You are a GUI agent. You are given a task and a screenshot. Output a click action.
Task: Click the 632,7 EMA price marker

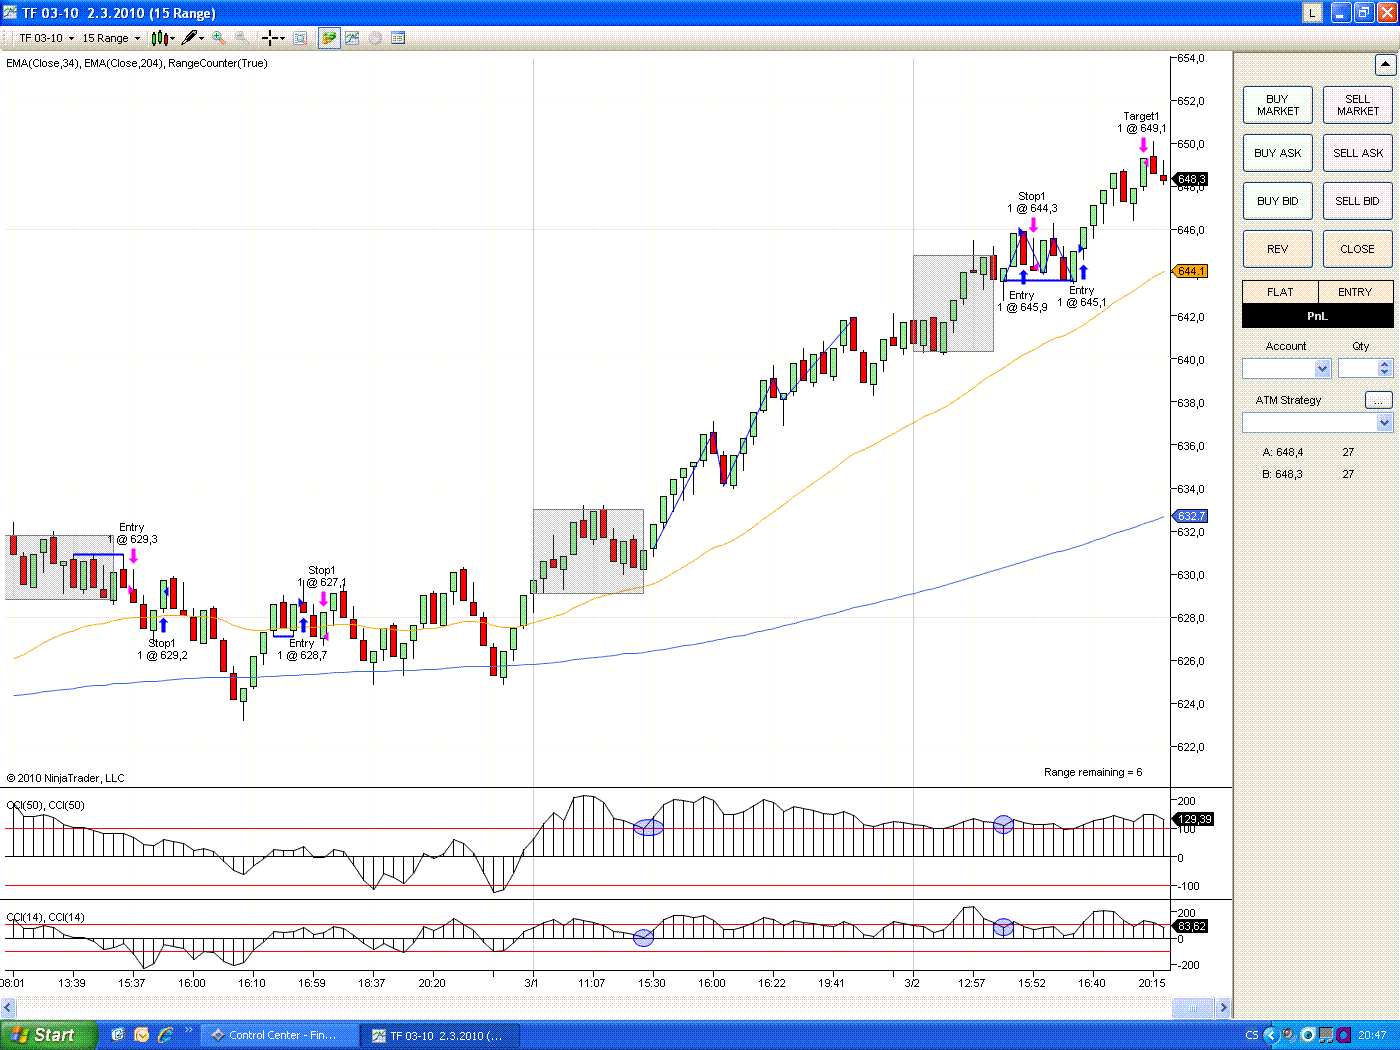[1191, 516]
